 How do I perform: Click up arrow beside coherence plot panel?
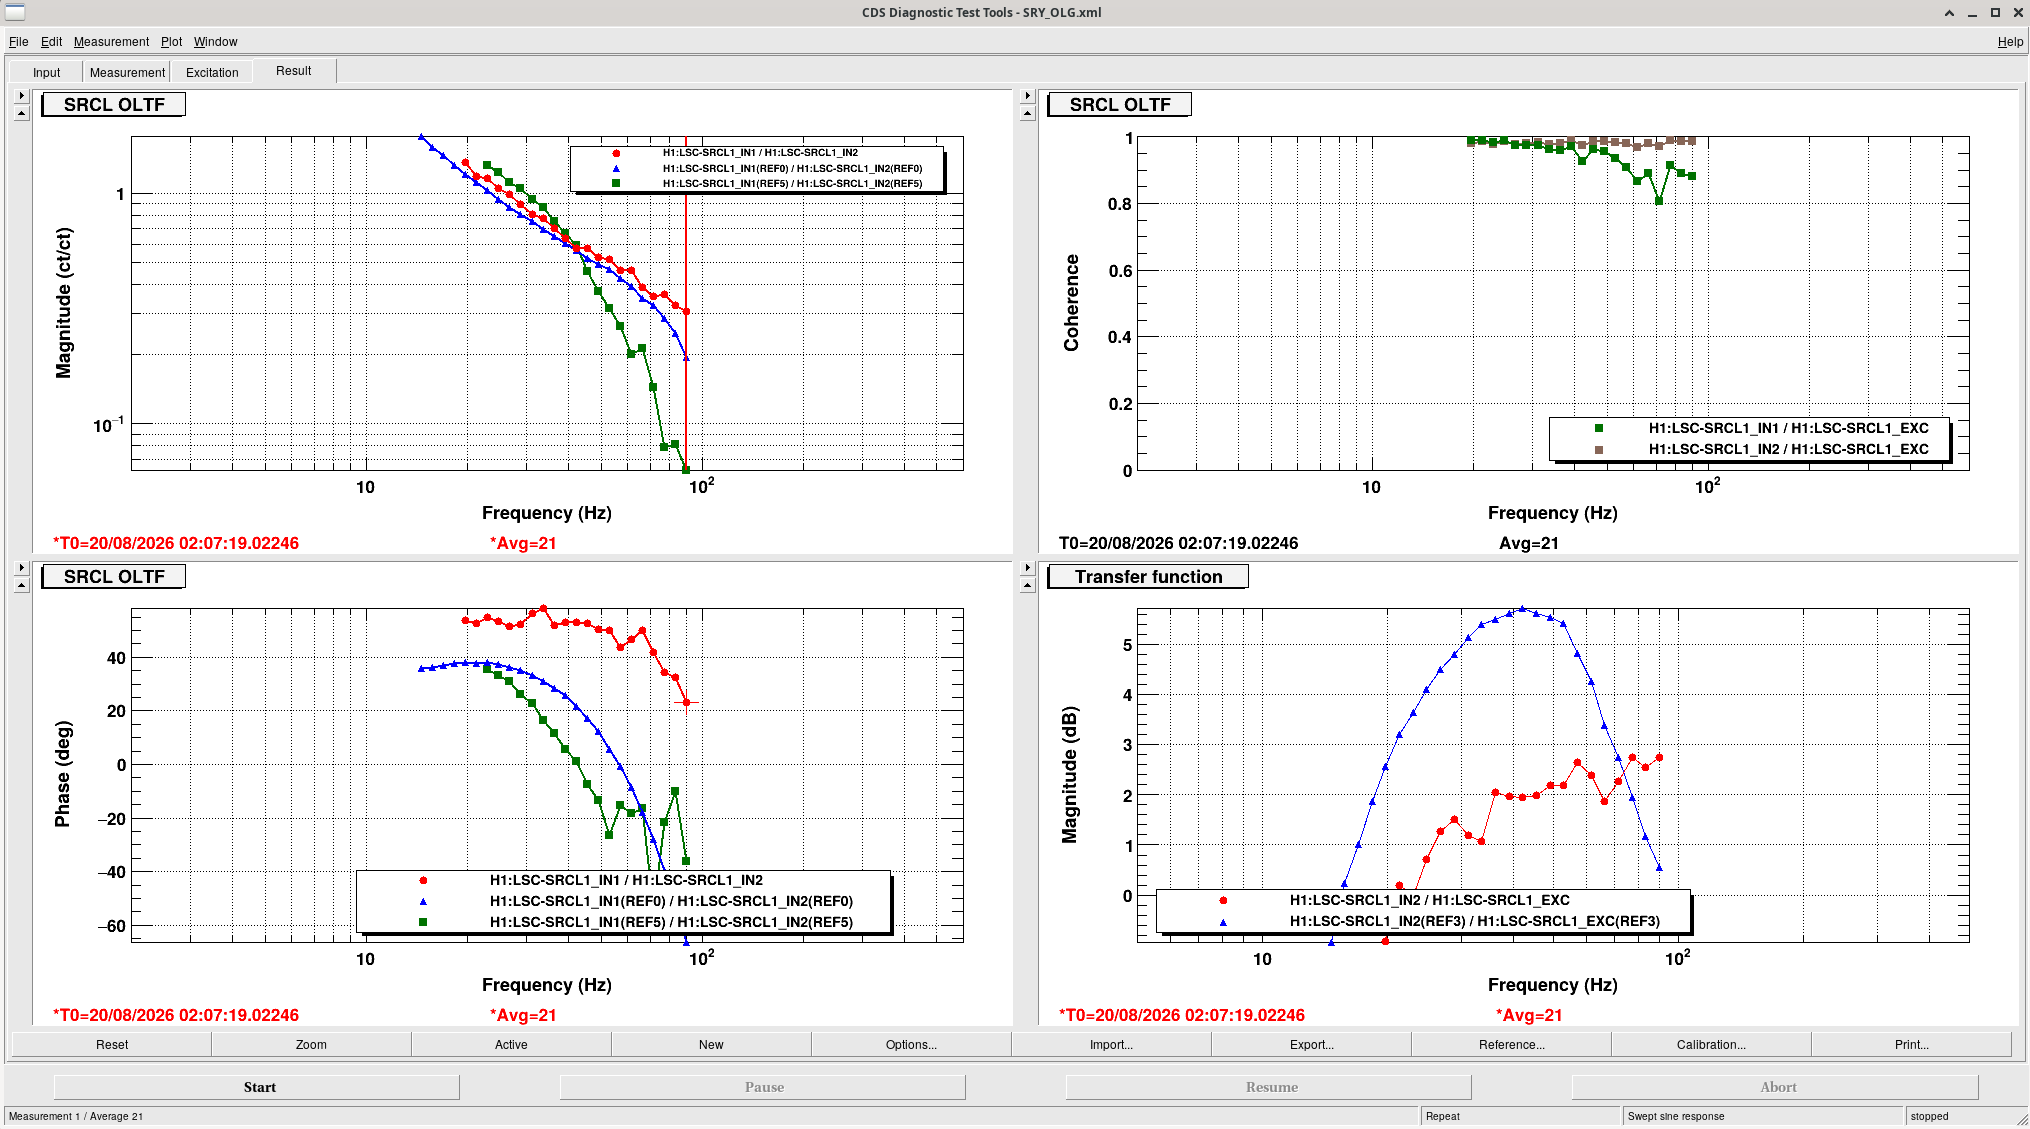(1027, 113)
